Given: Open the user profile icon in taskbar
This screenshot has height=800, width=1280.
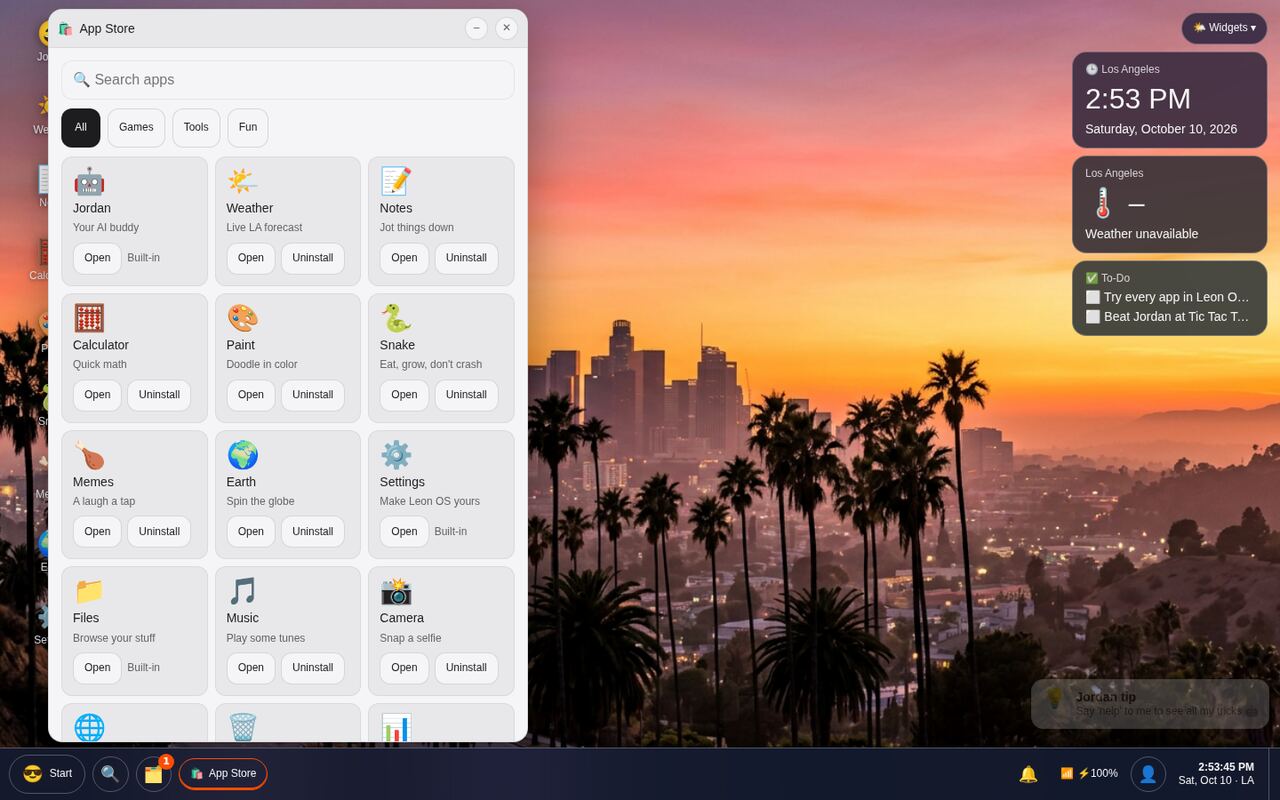Looking at the screenshot, I should coord(1148,774).
